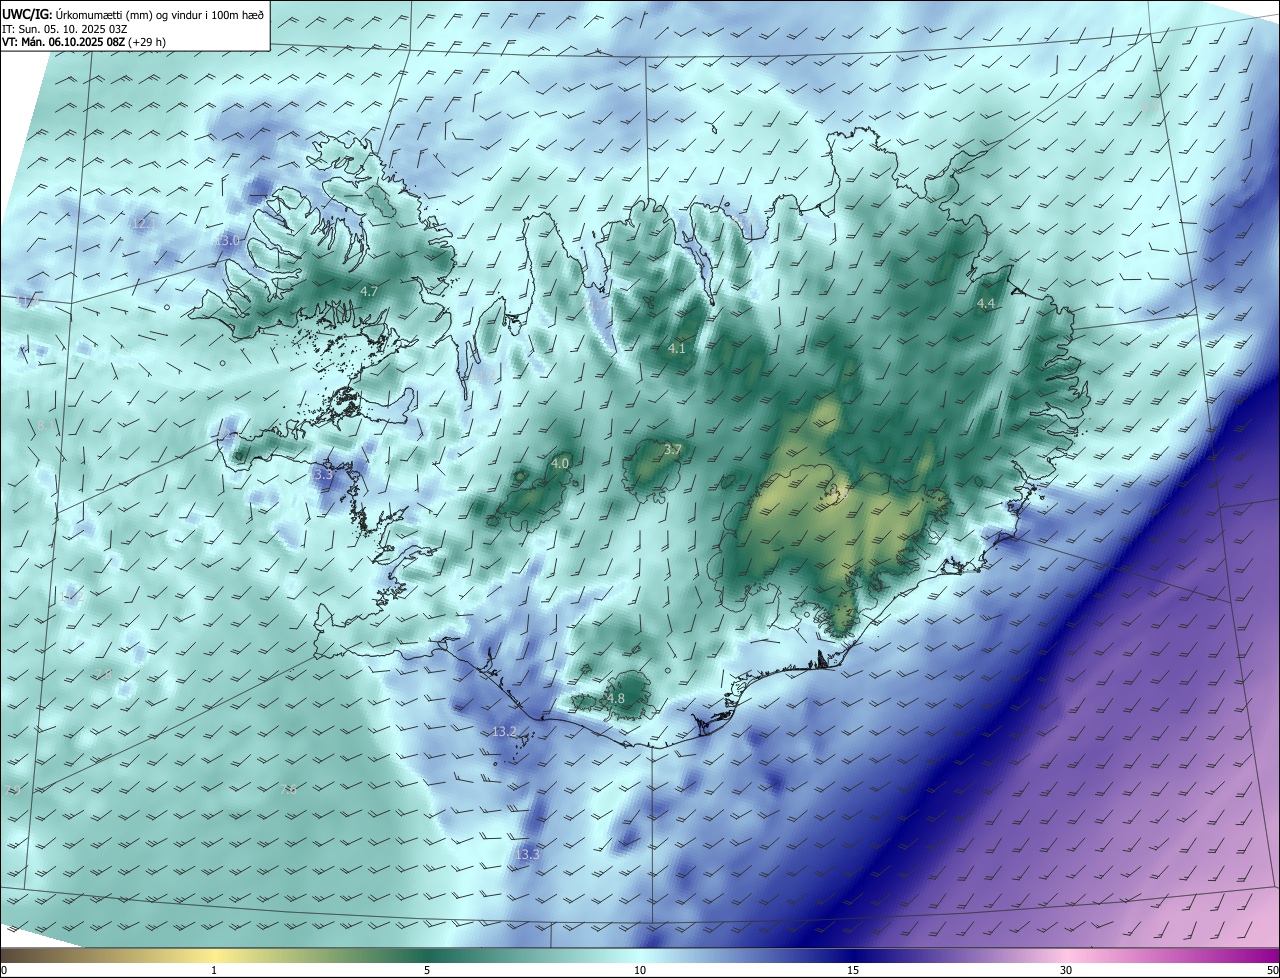Viewport: 1280px width, 978px height.
Task: Click the 10 tick on the color scale
Action: (640, 971)
